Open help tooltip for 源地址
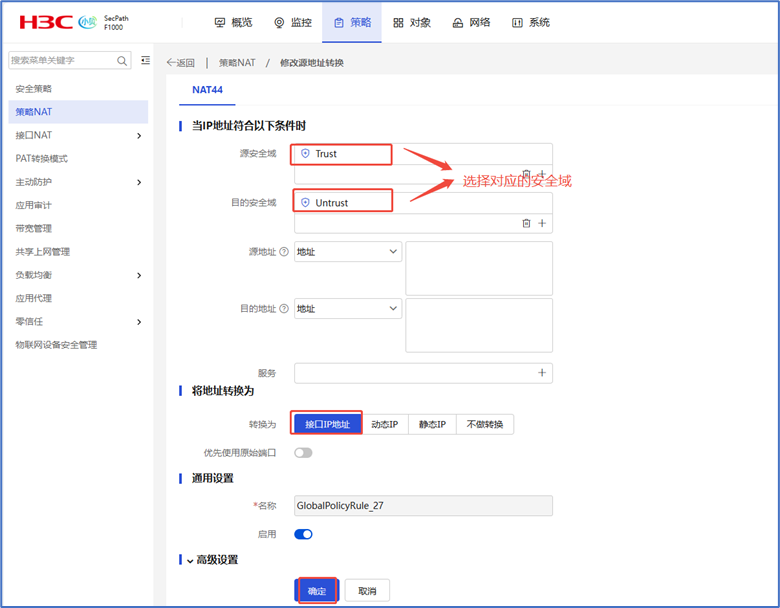The width and height of the screenshot is (780, 608). 284,252
